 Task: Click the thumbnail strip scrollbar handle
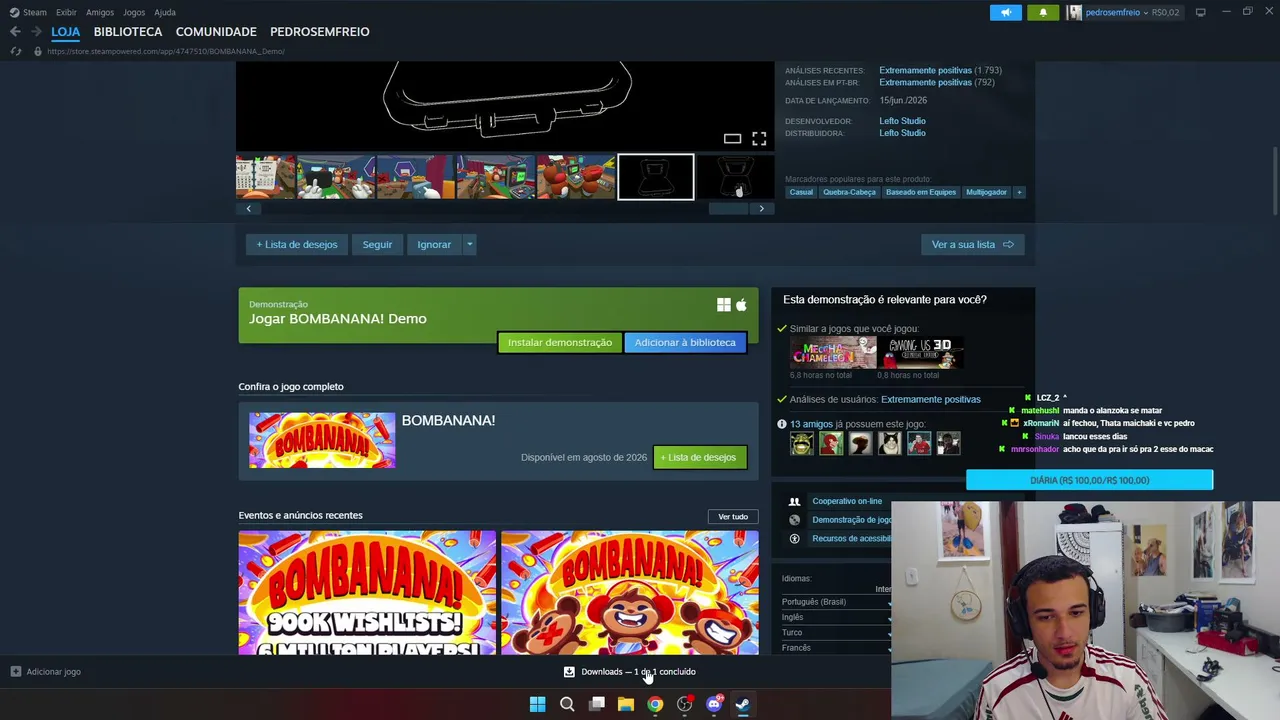click(728, 209)
